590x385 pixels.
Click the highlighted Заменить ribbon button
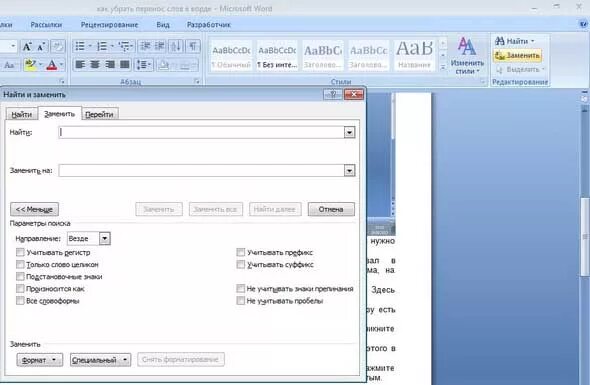click(518, 55)
